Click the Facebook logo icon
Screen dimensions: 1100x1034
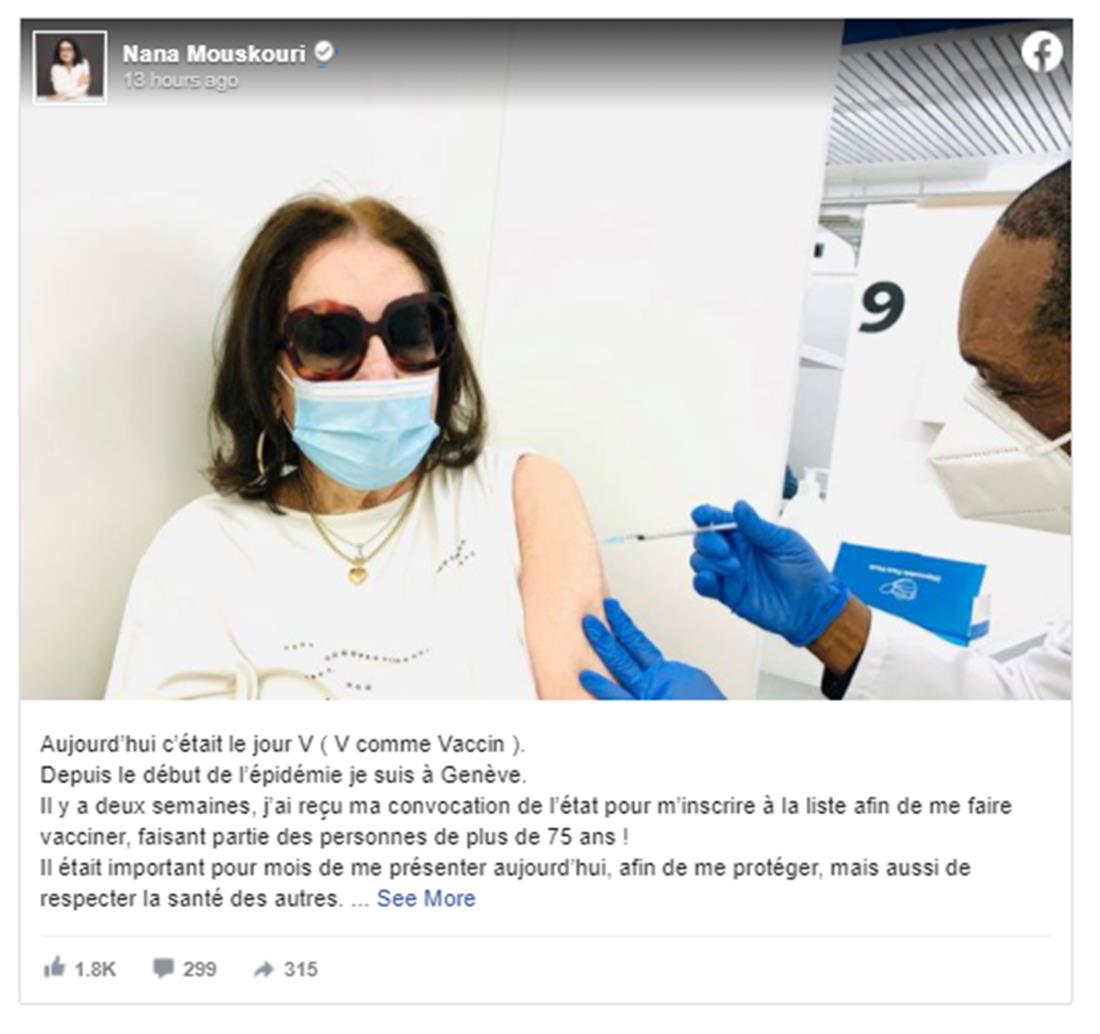point(1042,53)
